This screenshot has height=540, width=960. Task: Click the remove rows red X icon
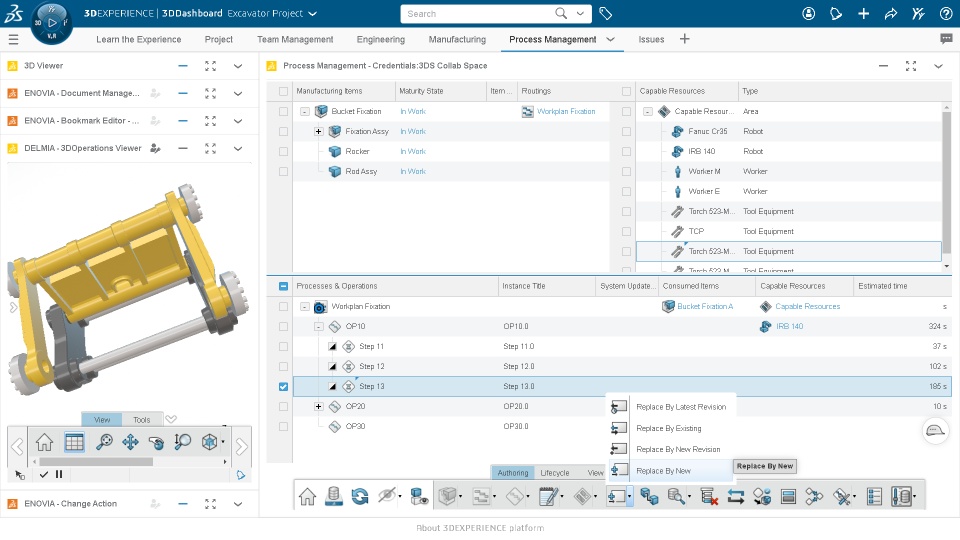pos(709,497)
